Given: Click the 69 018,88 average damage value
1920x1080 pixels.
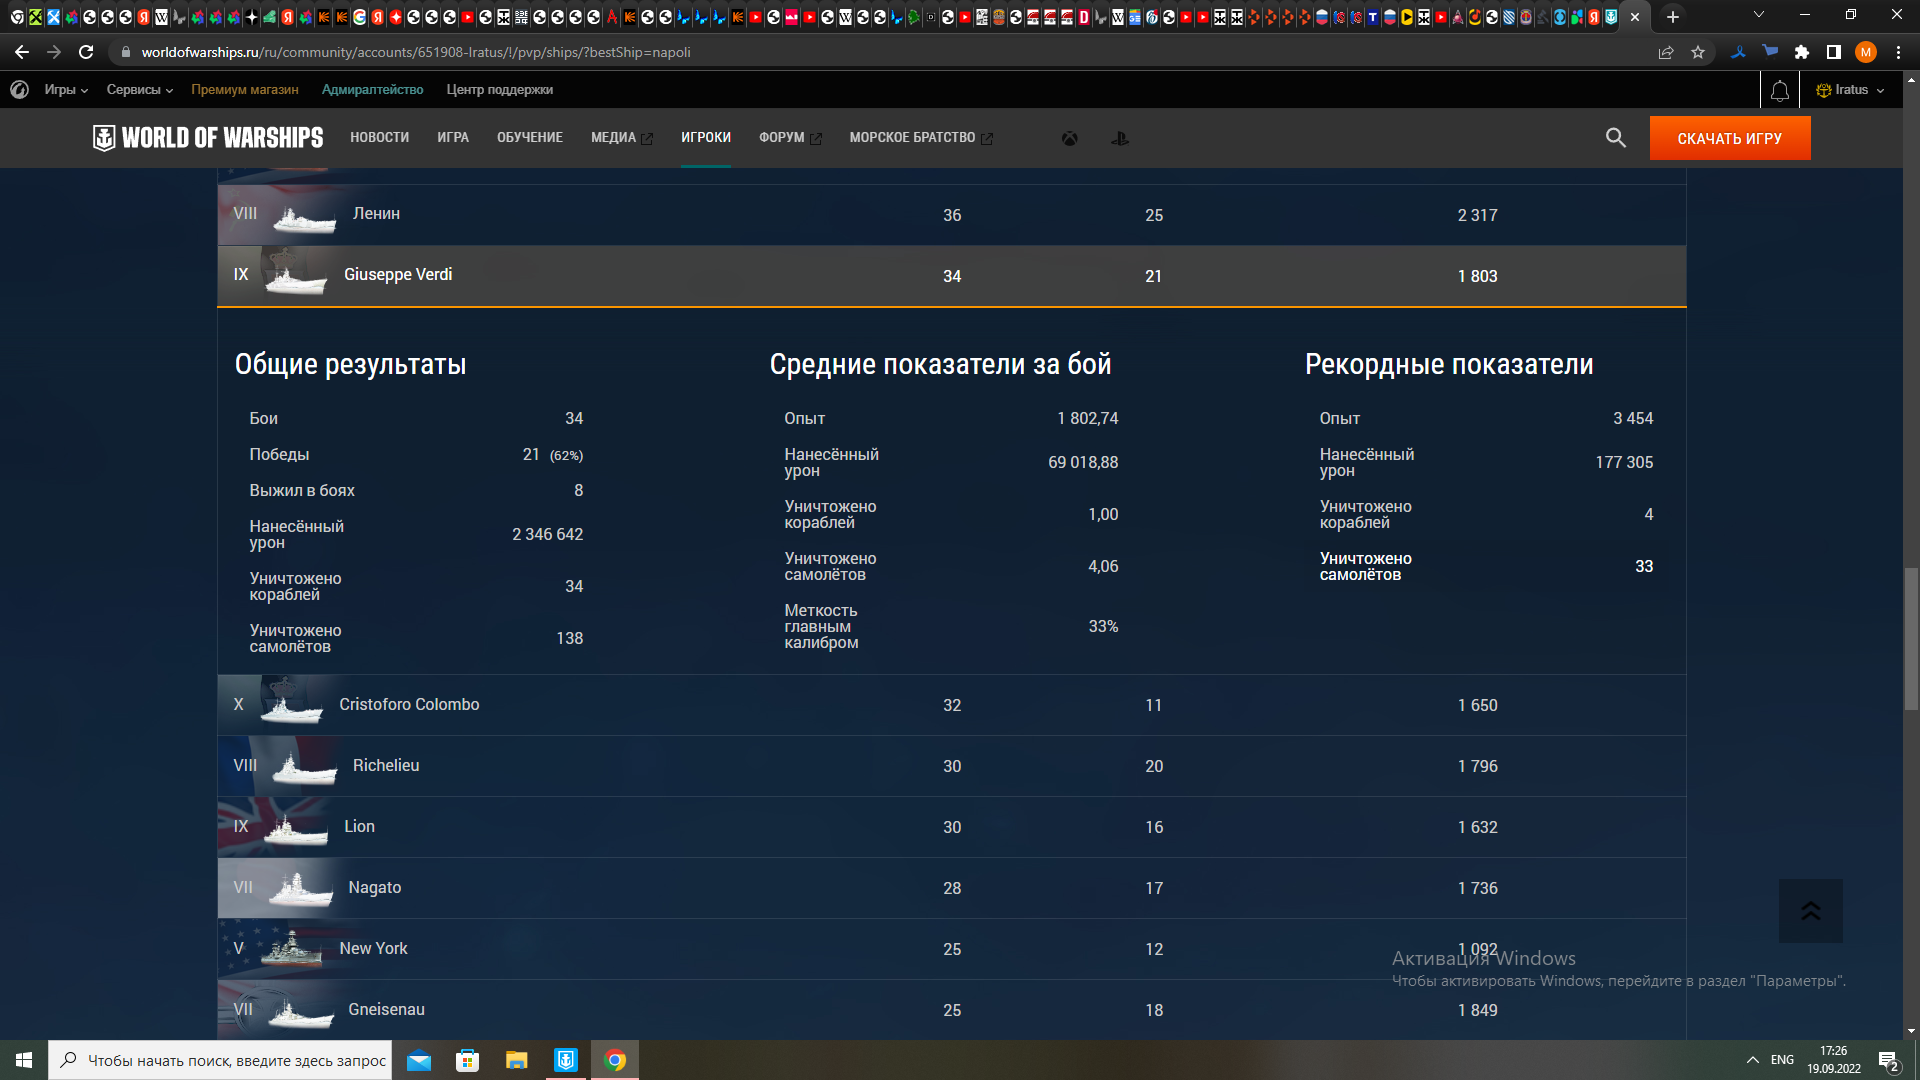Looking at the screenshot, I should [1083, 462].
